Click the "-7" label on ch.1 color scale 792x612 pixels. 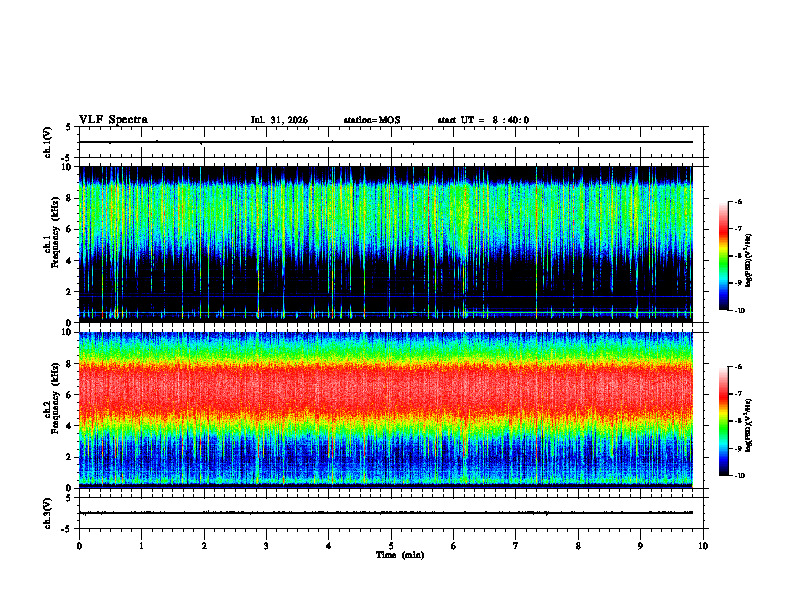[x=738, y=229]
